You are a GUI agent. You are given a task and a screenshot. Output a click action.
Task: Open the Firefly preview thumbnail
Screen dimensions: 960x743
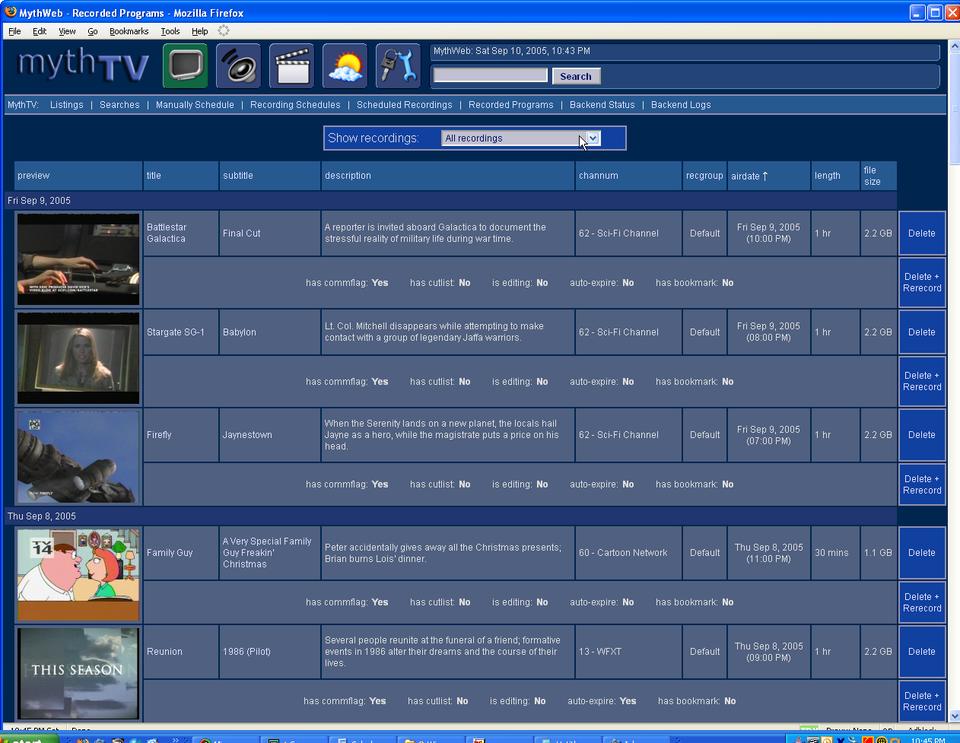[78, 456]
